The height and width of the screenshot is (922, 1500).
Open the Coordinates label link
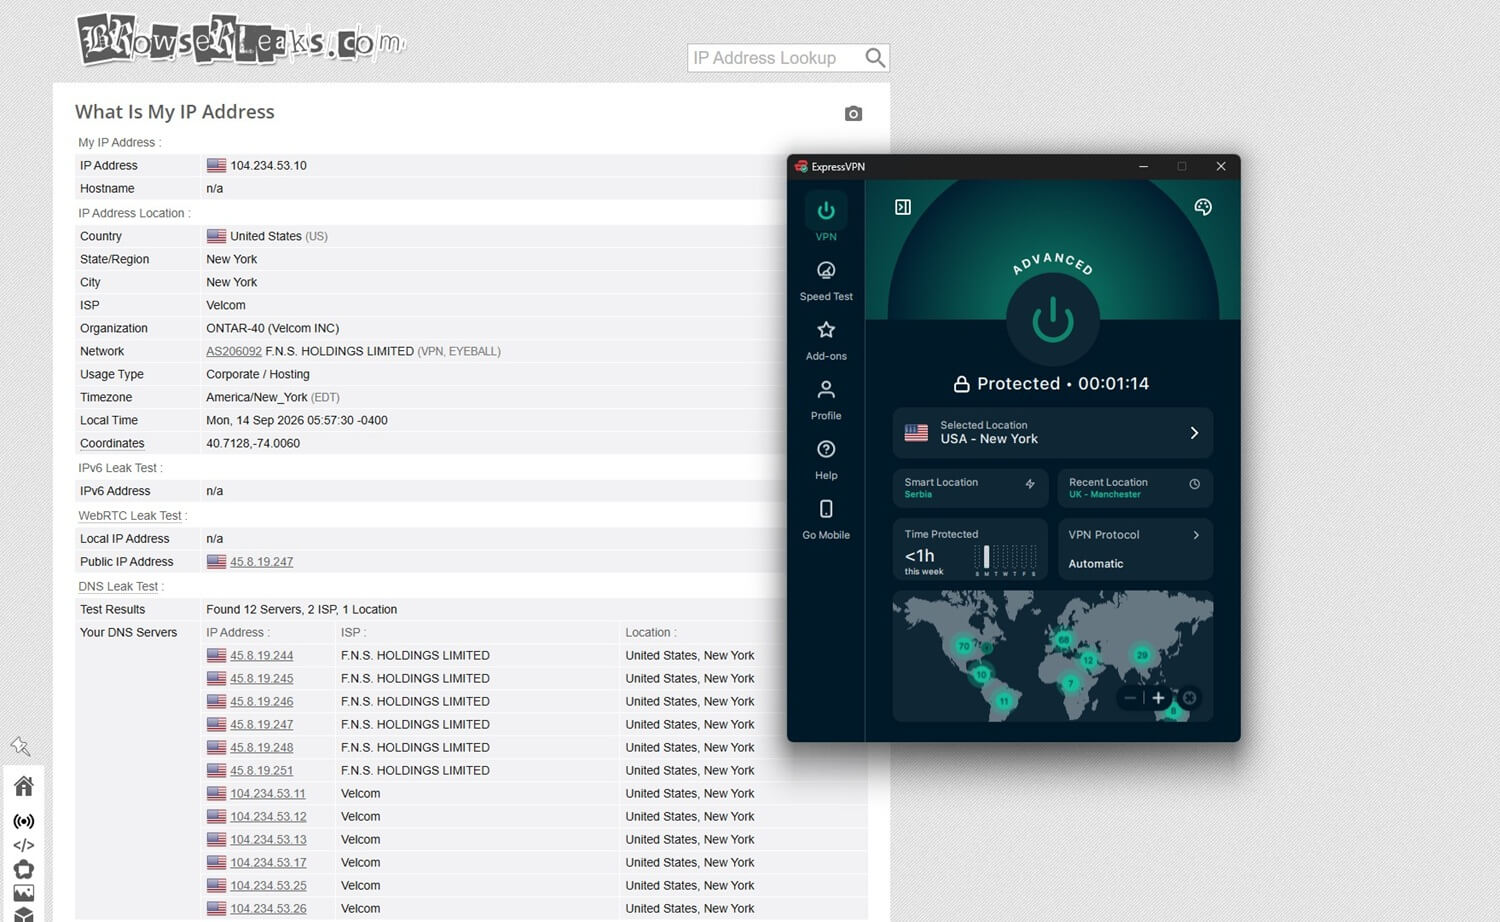[x=112, y=444]
